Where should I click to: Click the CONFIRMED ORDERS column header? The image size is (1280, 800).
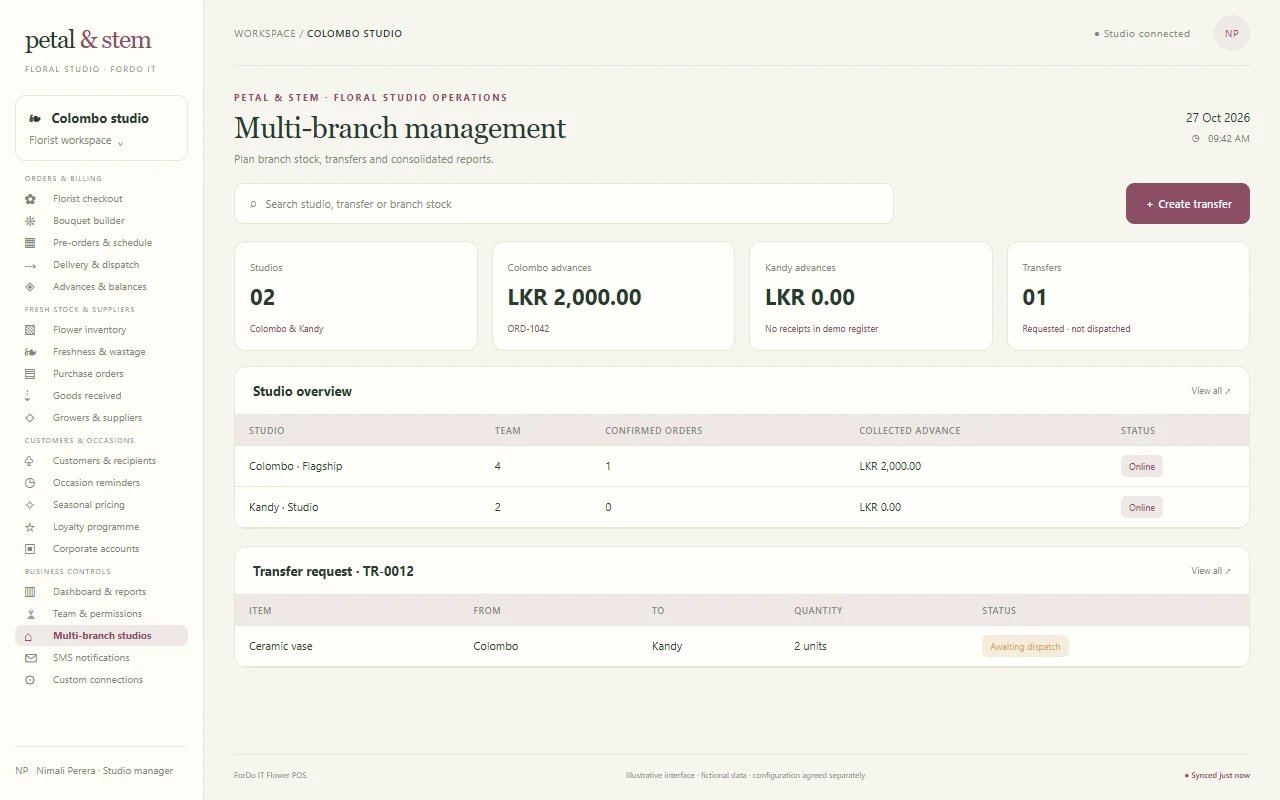click(x=654, y=431)
